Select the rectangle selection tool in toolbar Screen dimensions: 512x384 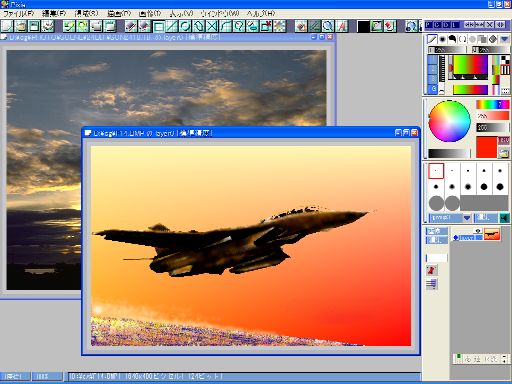pos(159,26)
